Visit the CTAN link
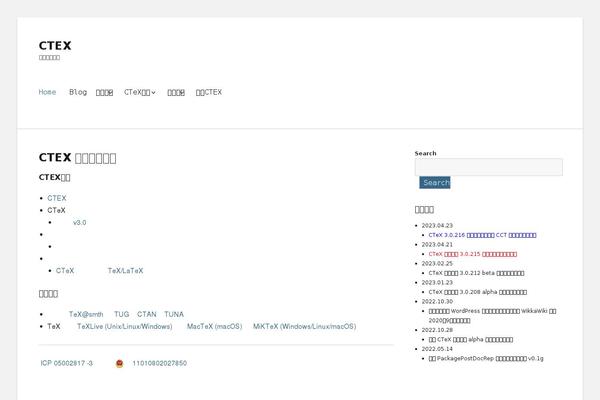This screenshot has width=600, height=400. [x=147, y=314]
